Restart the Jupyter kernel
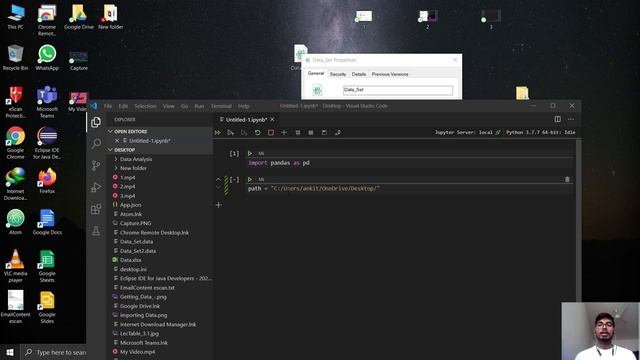Image resolution: width=640 pixels, height=360 pixels. 258,133
